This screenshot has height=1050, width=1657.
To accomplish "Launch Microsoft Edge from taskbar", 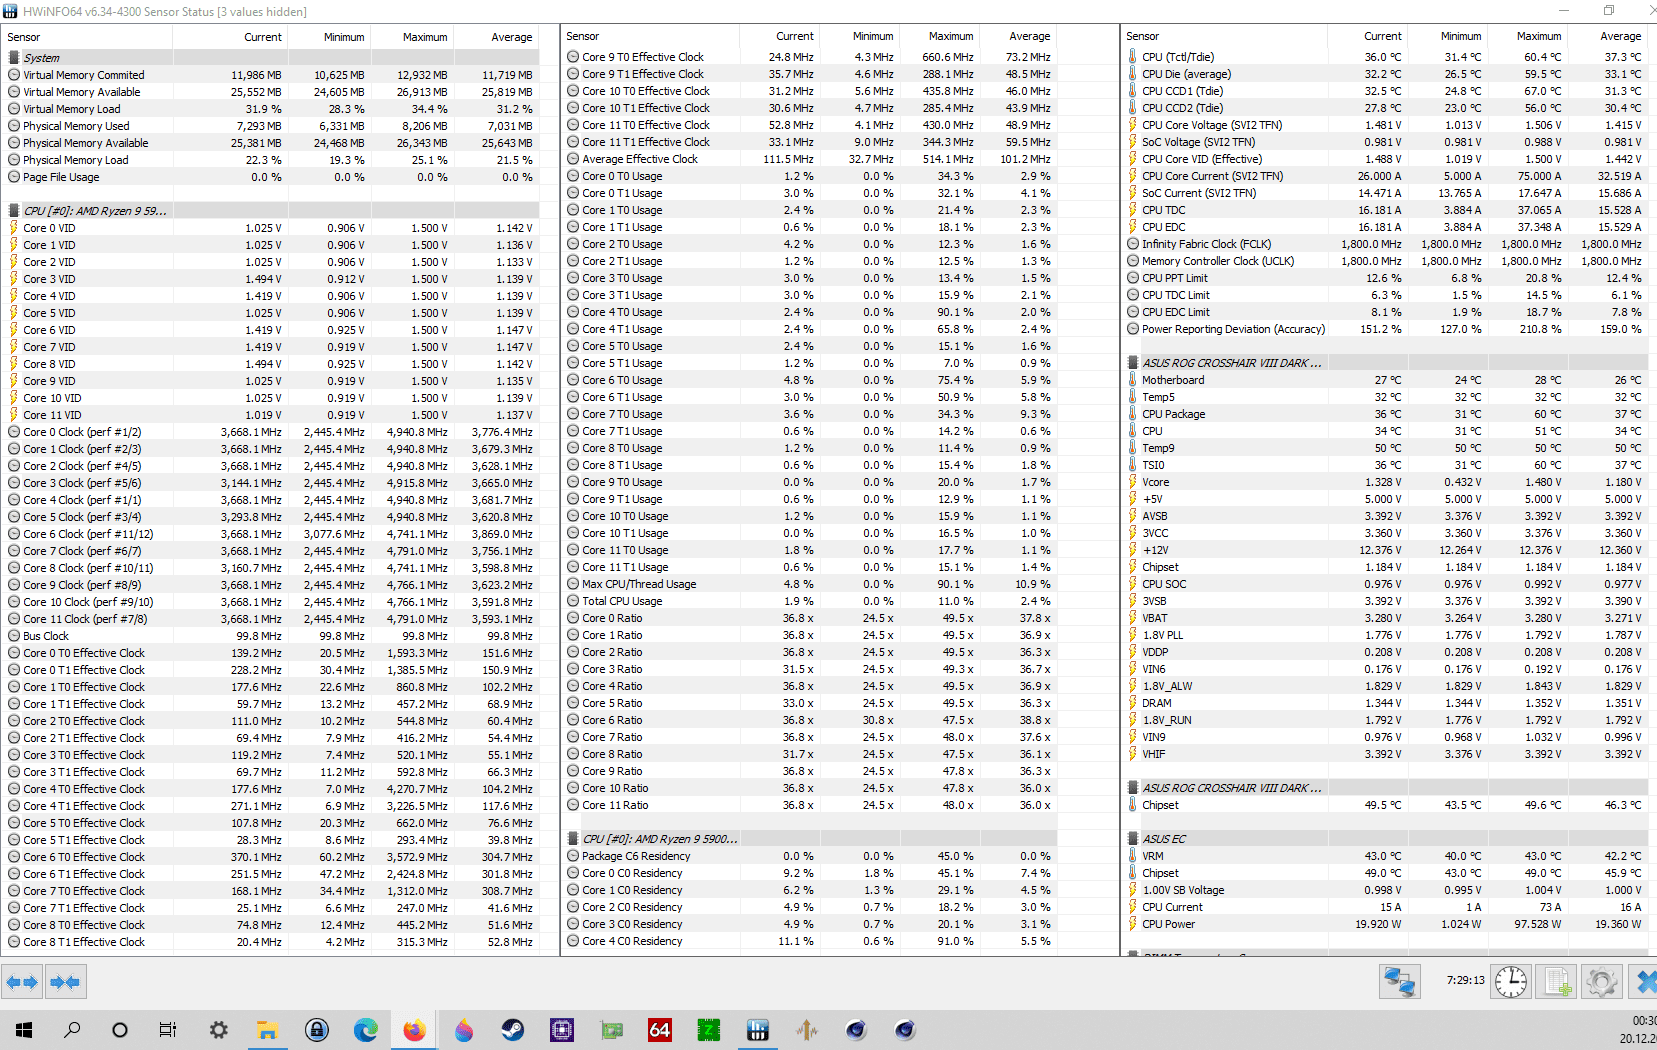I will pos(365,1030).
